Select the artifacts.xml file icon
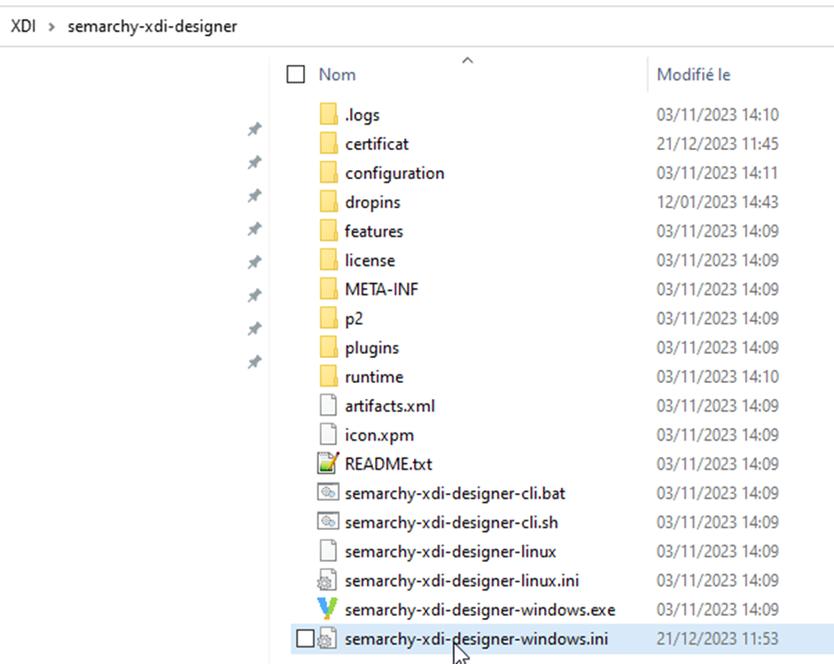Image resolution: width=834 pixels, height=664 pixels. 327,405
